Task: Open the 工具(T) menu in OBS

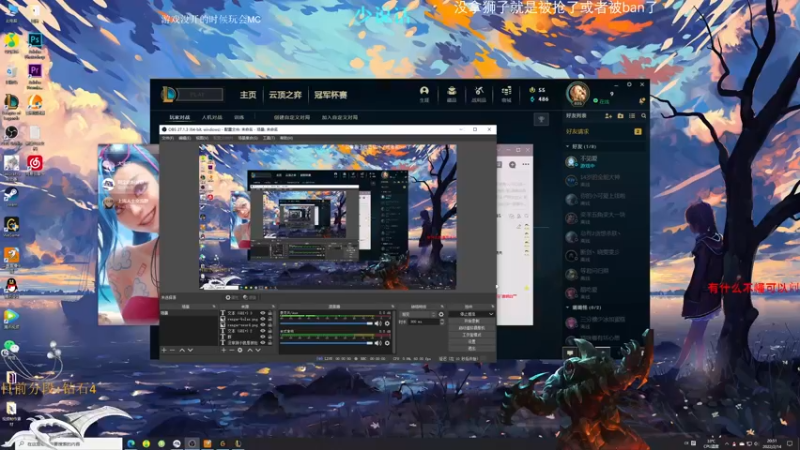Action: coord(269,138)
